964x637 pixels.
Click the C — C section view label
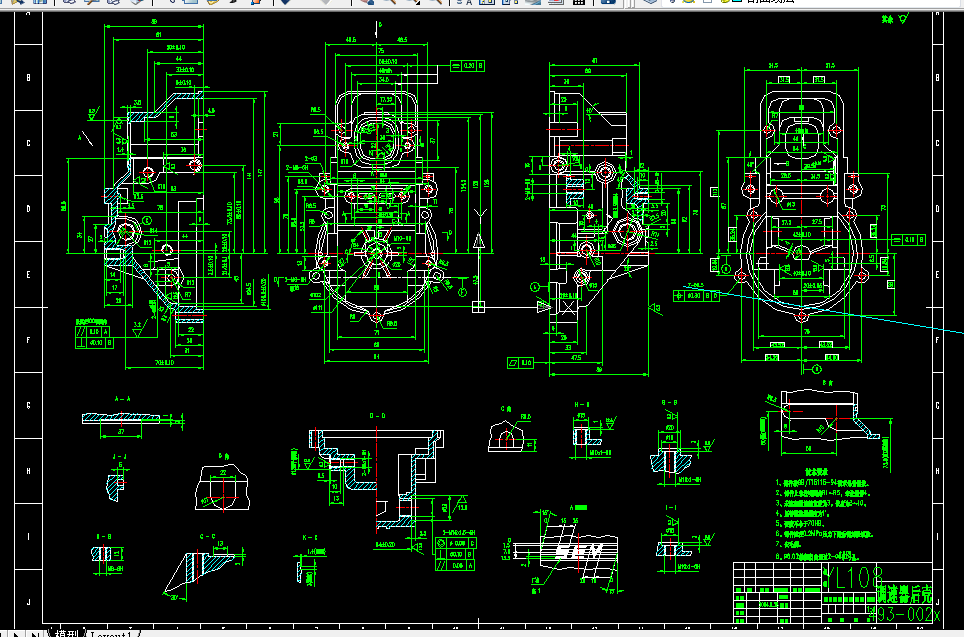point(208,536)
